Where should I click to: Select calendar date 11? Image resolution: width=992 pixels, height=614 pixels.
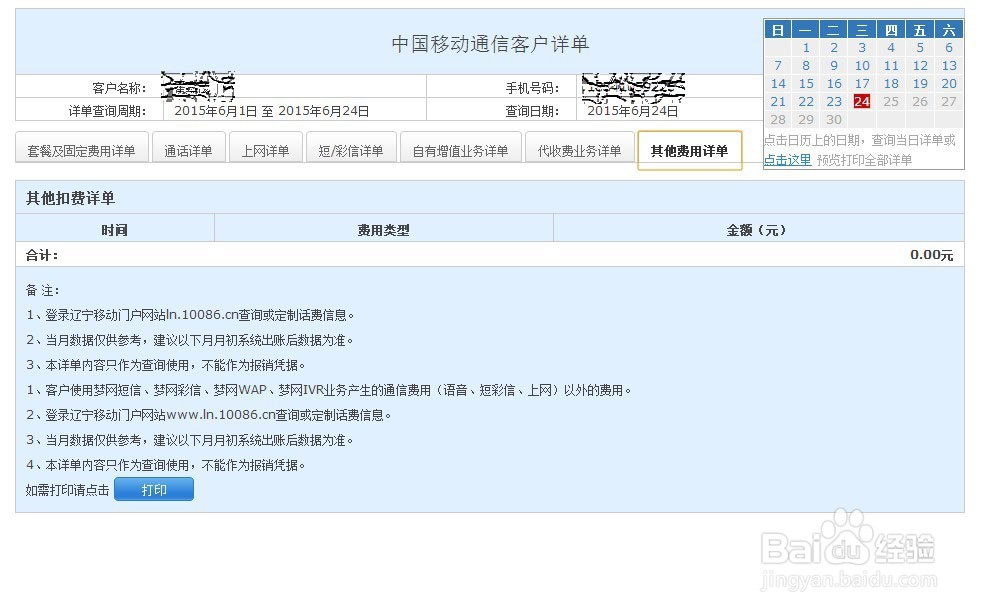(x=891, y=66)
